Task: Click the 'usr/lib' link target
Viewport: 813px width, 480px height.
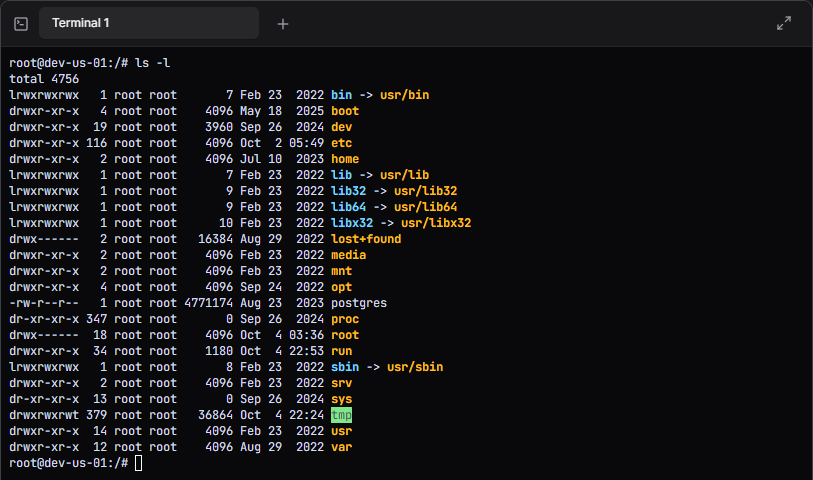Action: 404,175
